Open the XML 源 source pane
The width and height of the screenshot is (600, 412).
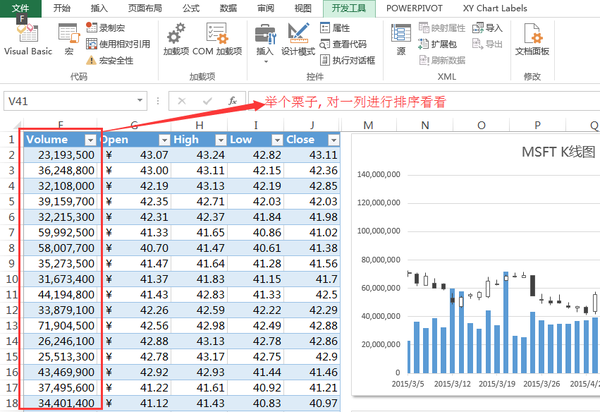[401, 39]
